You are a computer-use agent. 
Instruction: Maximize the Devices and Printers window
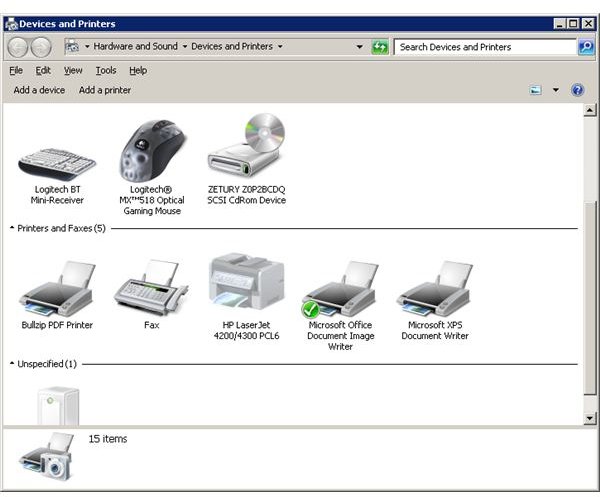pyautogui.click(x=573, y=24)
